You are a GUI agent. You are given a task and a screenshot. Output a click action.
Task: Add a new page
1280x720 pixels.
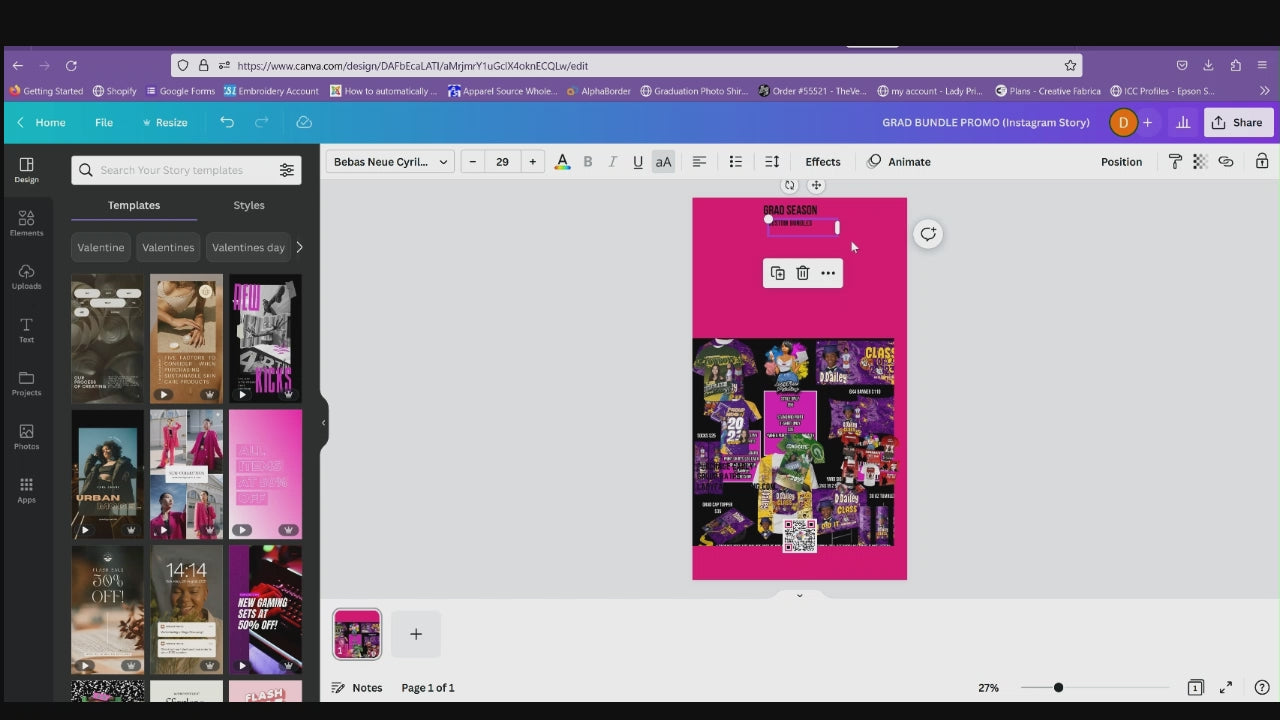[x=416, y=634]
